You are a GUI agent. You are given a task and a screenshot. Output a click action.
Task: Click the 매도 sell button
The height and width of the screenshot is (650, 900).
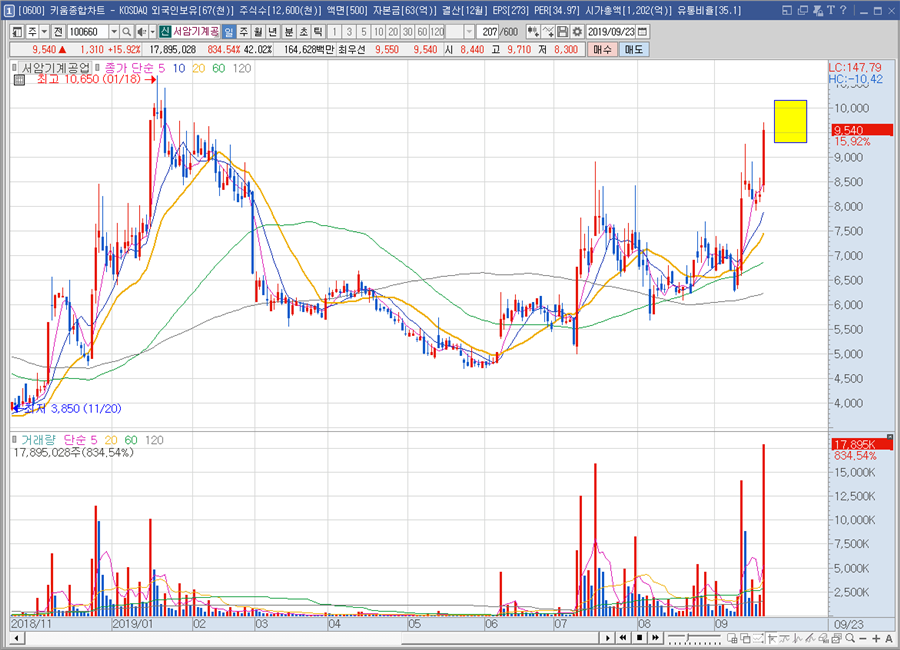[634, 50]
